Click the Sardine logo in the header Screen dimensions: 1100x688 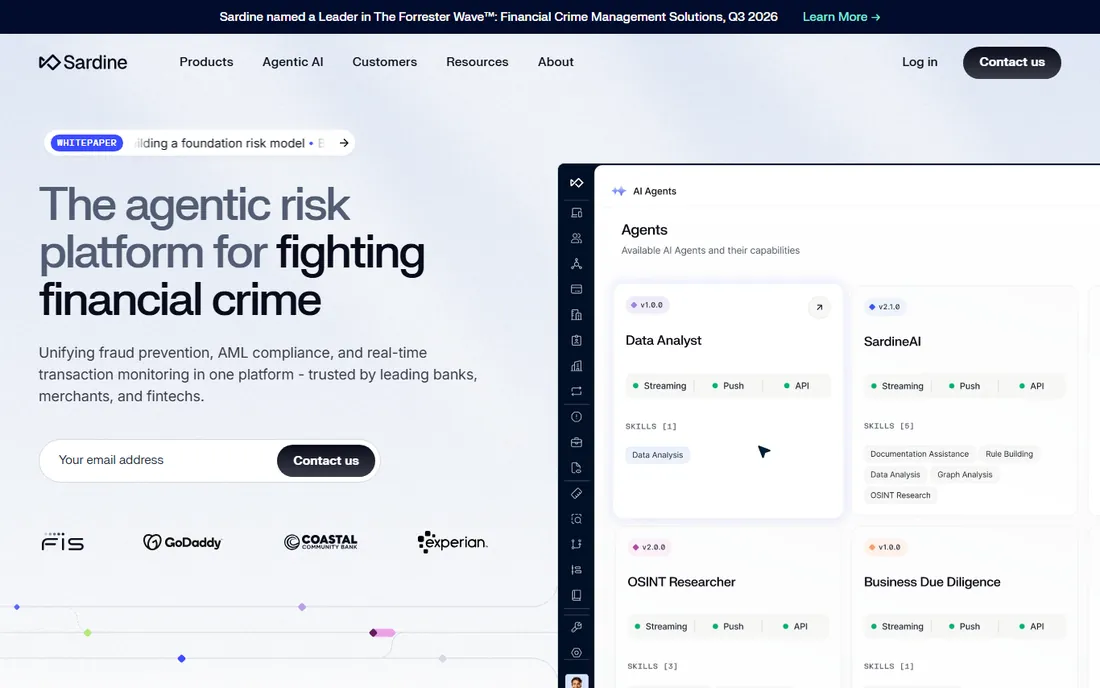(x=83, y=62)
